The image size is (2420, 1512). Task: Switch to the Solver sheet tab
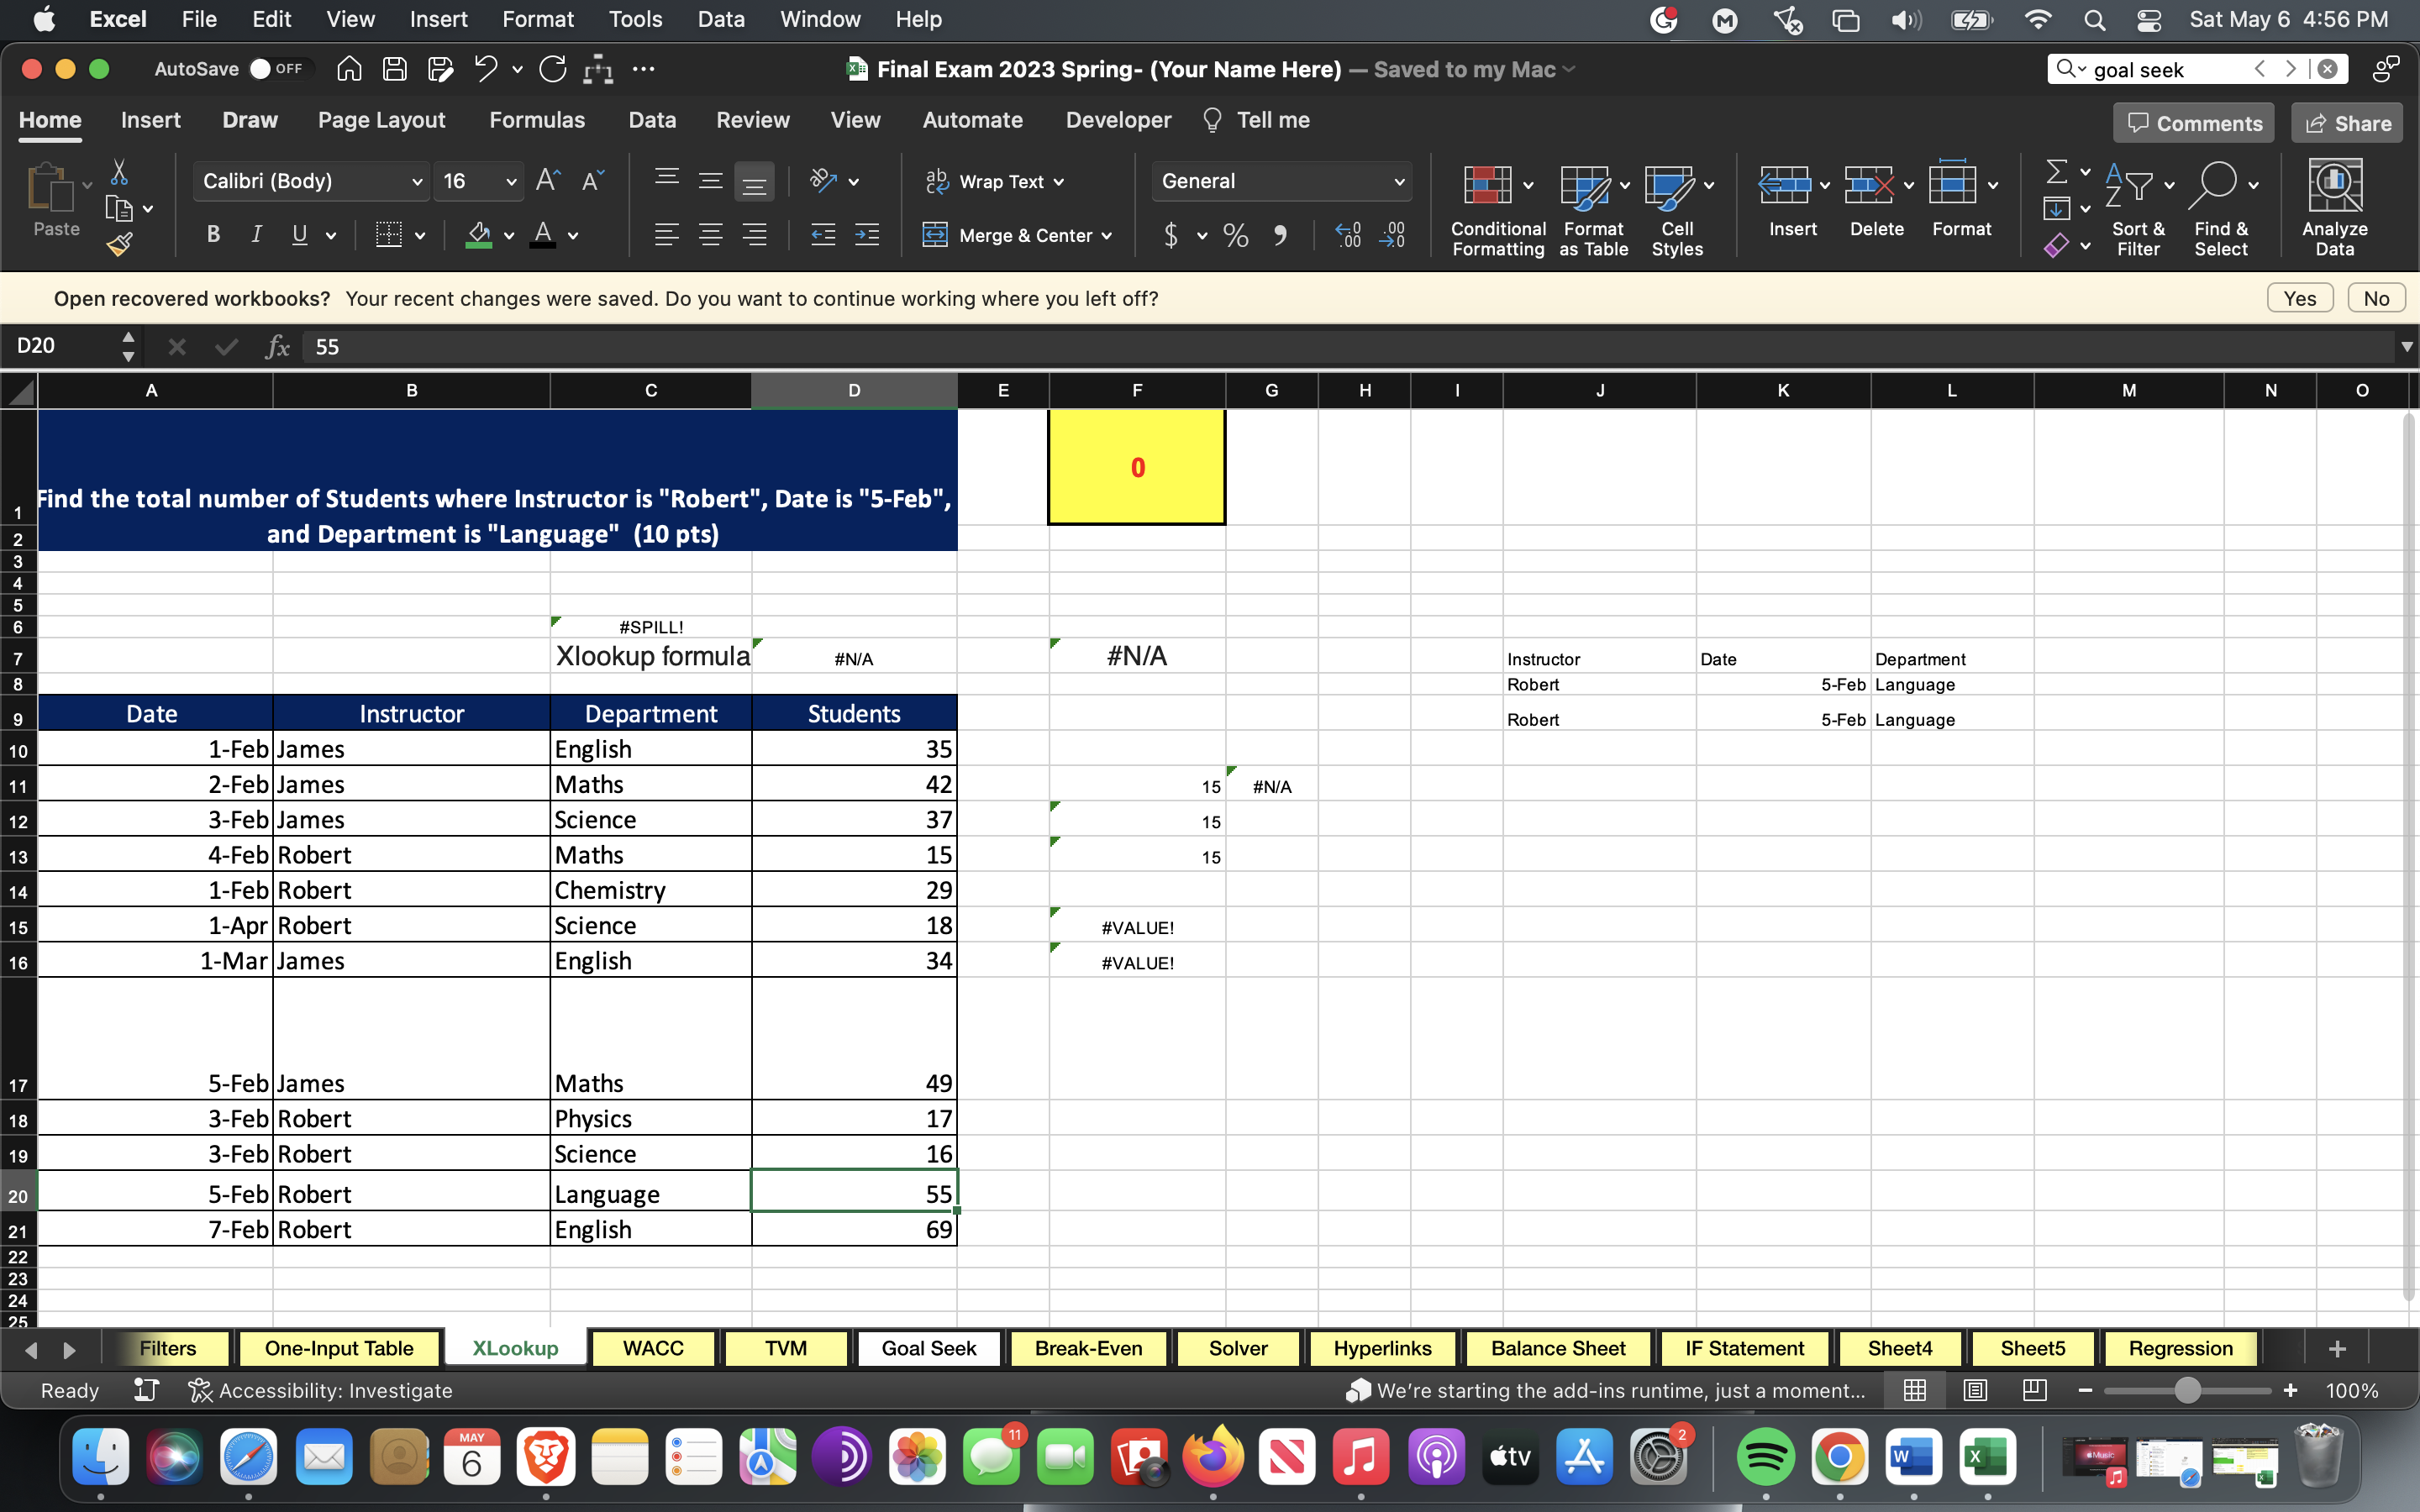click(1238, 1348)
